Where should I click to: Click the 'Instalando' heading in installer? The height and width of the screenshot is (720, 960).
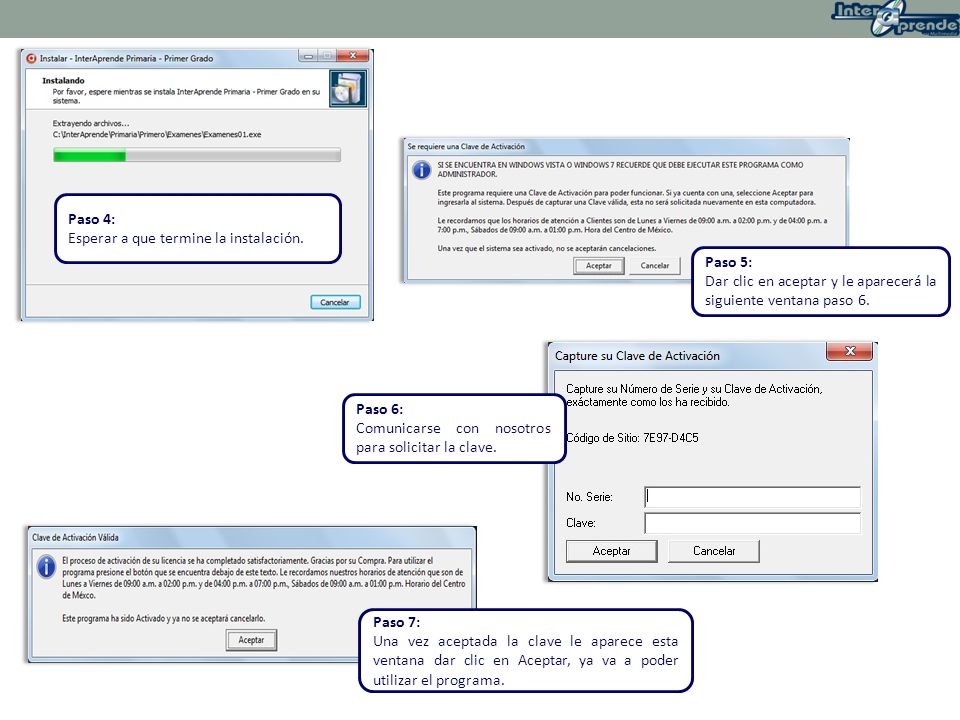63,80
